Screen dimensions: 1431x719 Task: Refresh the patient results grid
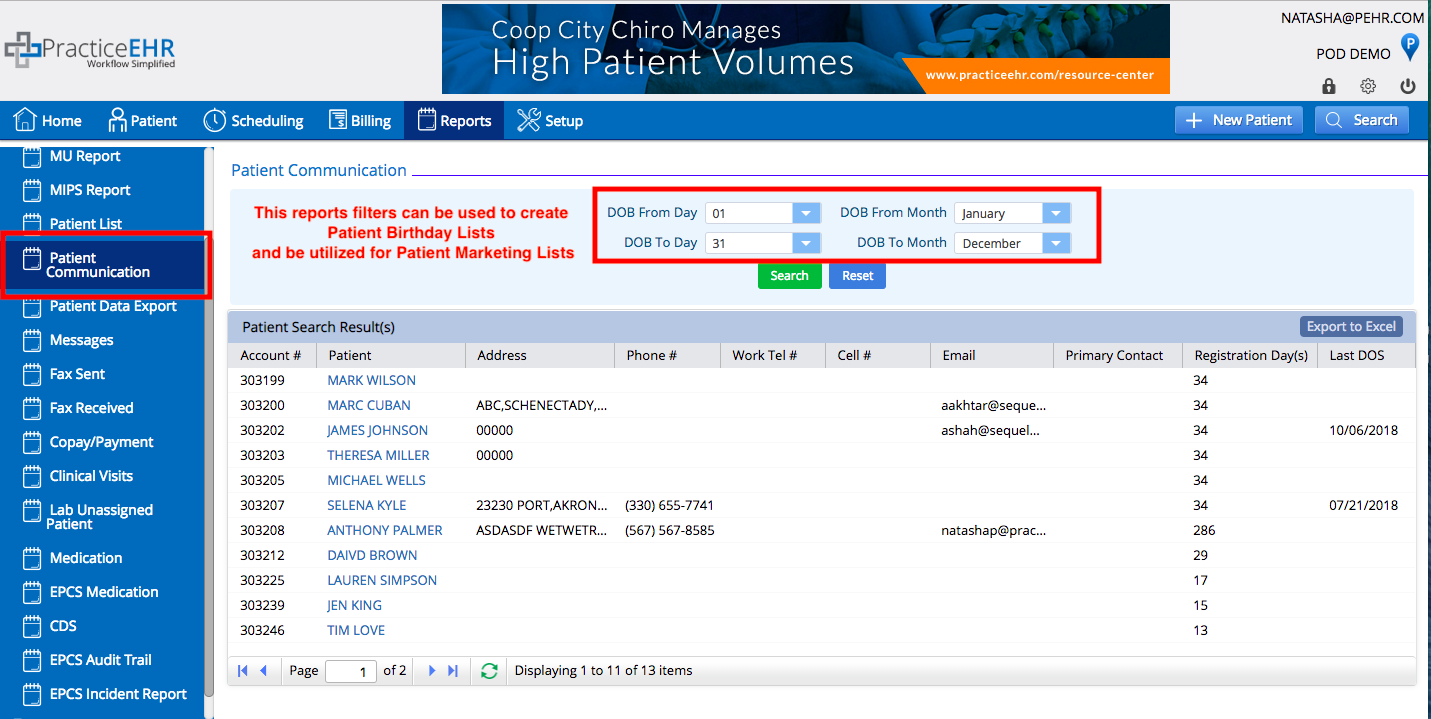489,671
